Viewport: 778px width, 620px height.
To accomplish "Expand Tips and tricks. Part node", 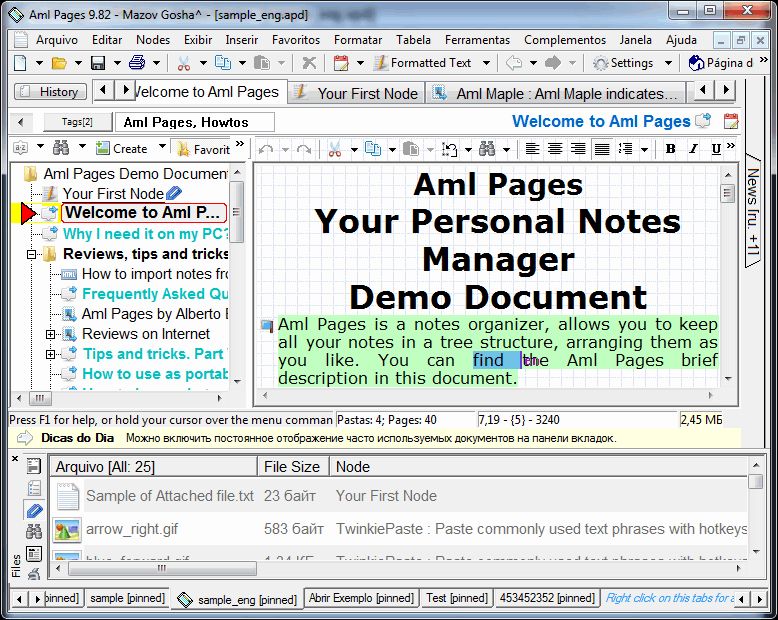I will [51, 354].
